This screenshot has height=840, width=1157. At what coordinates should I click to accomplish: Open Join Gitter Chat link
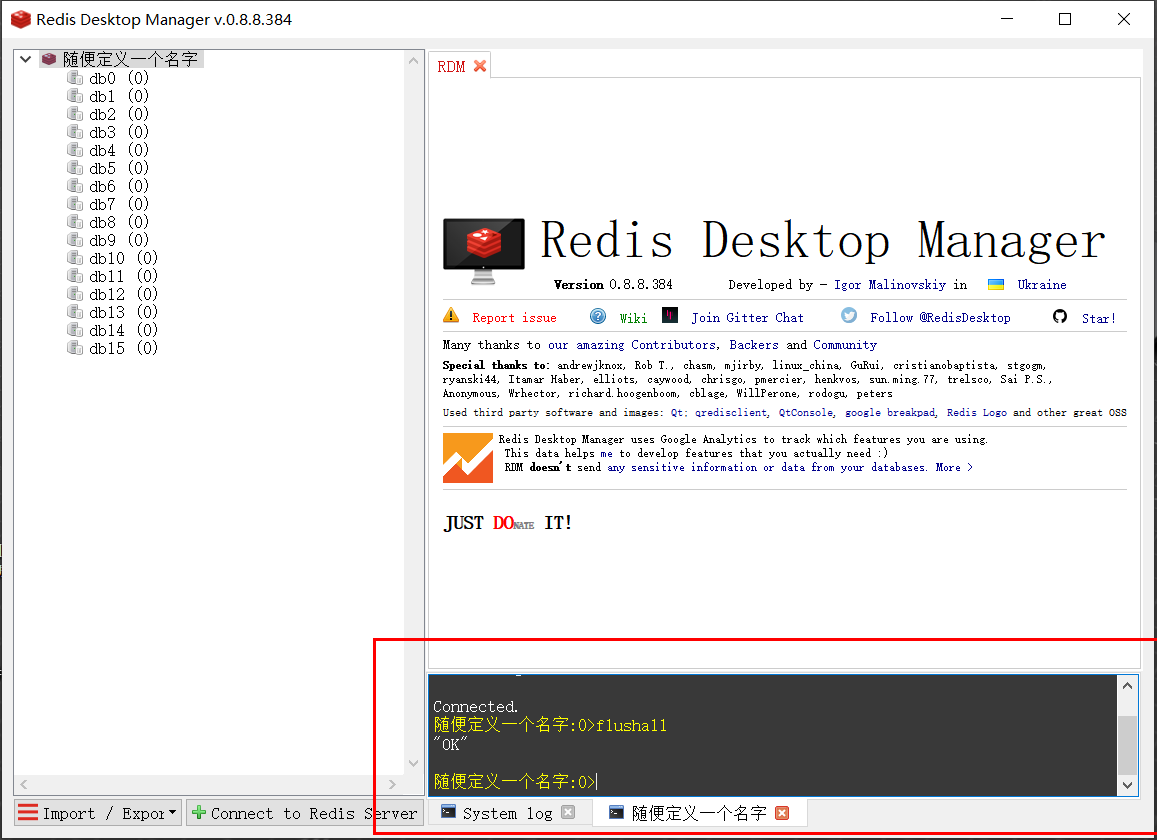point(747,318)
